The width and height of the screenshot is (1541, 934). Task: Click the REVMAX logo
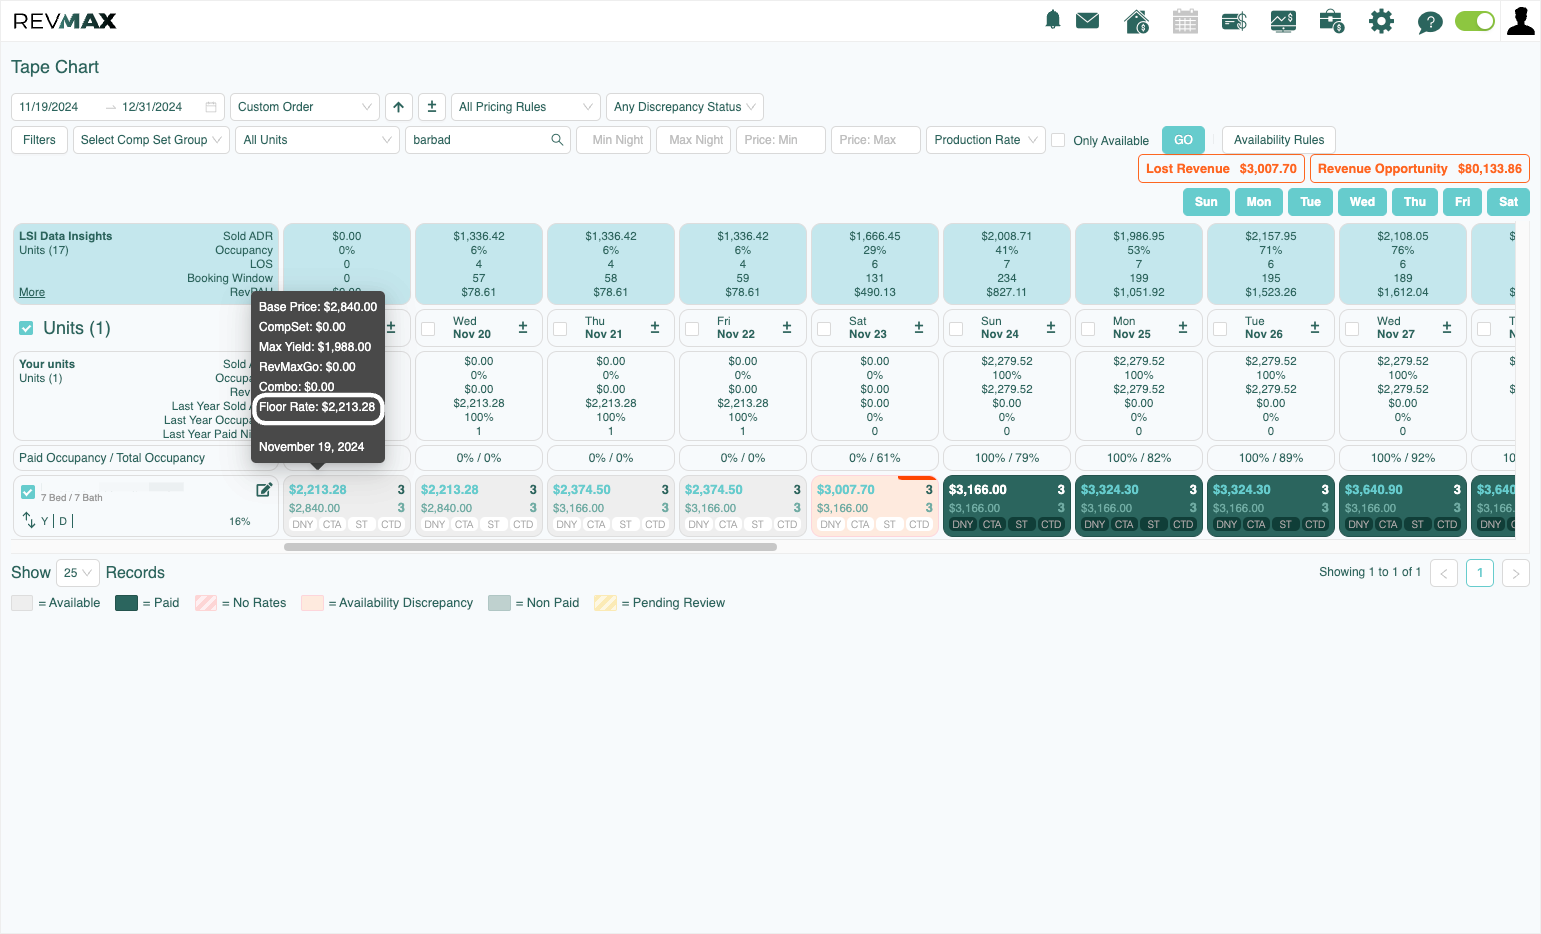(x=65, y=21)
